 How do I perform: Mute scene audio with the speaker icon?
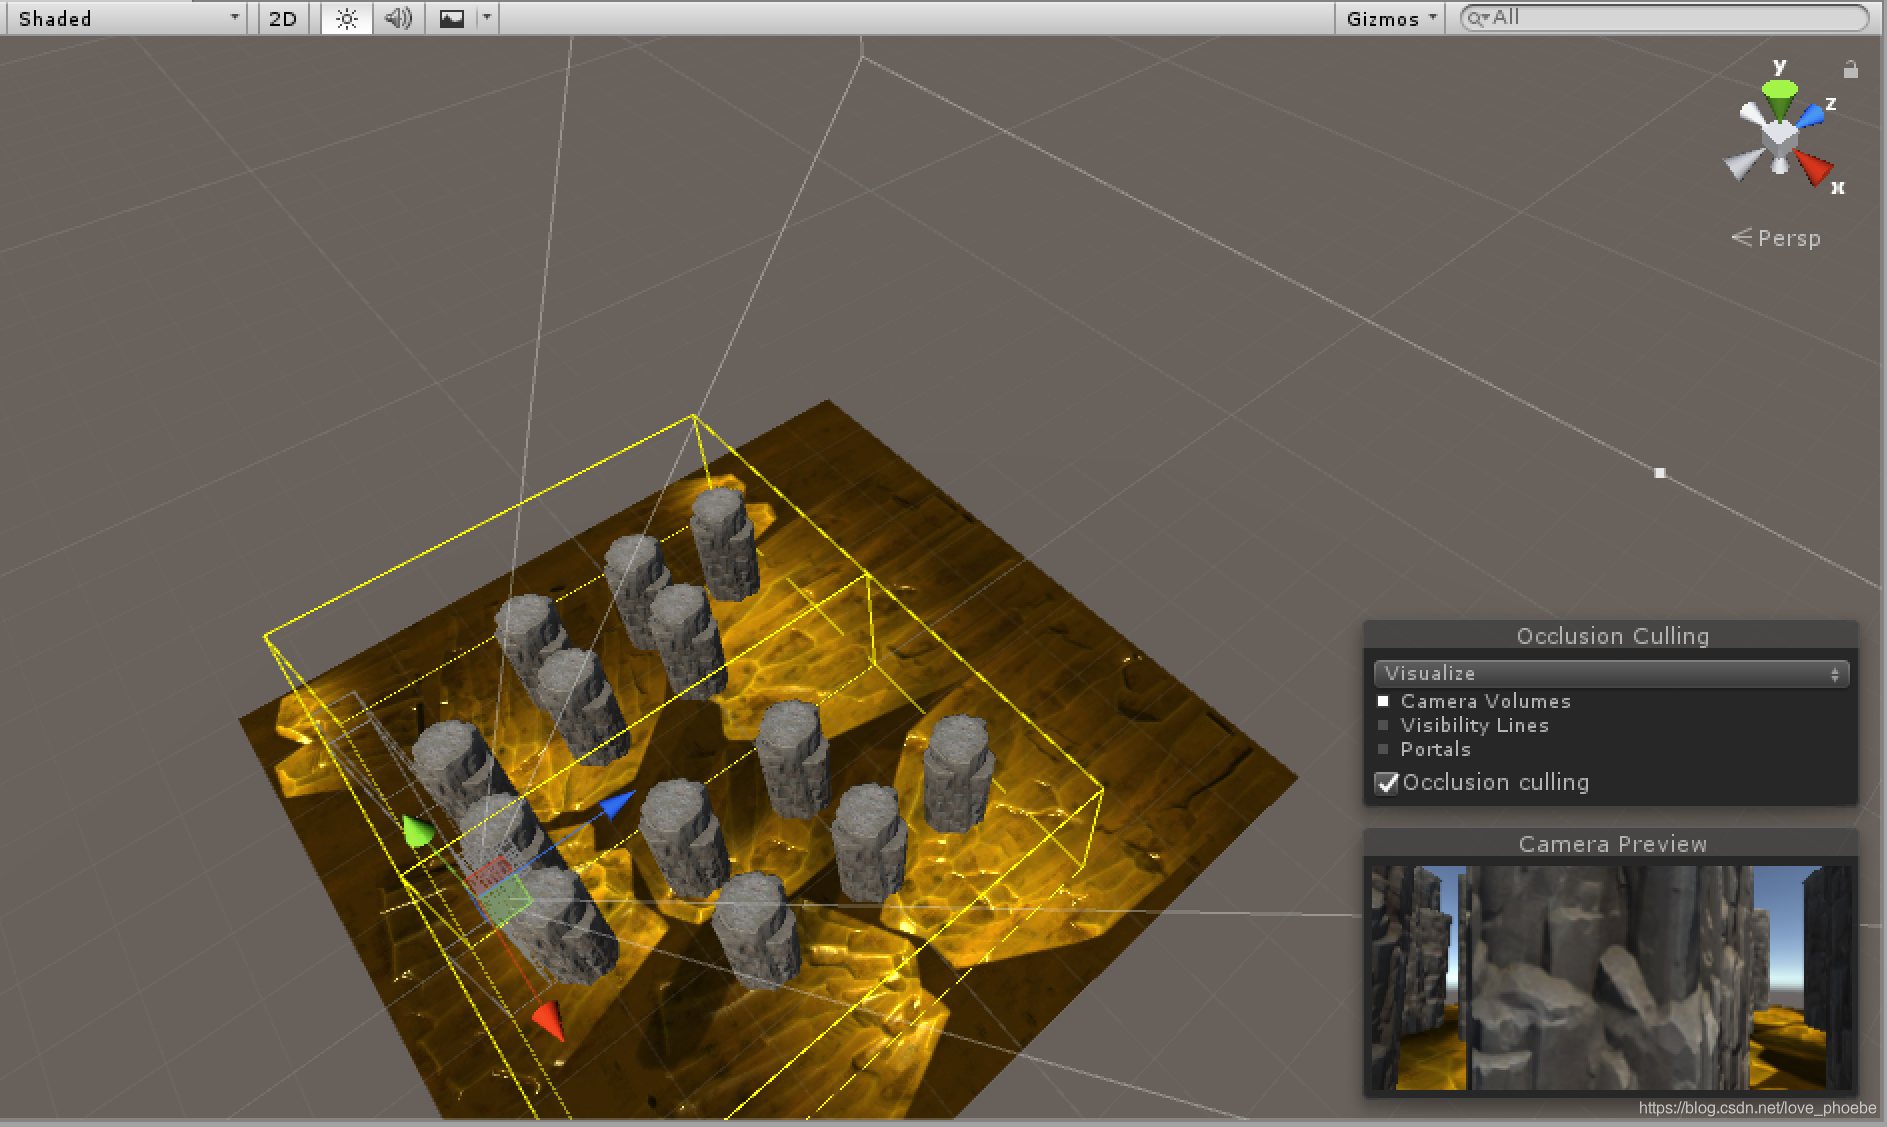tap(398, 17)
